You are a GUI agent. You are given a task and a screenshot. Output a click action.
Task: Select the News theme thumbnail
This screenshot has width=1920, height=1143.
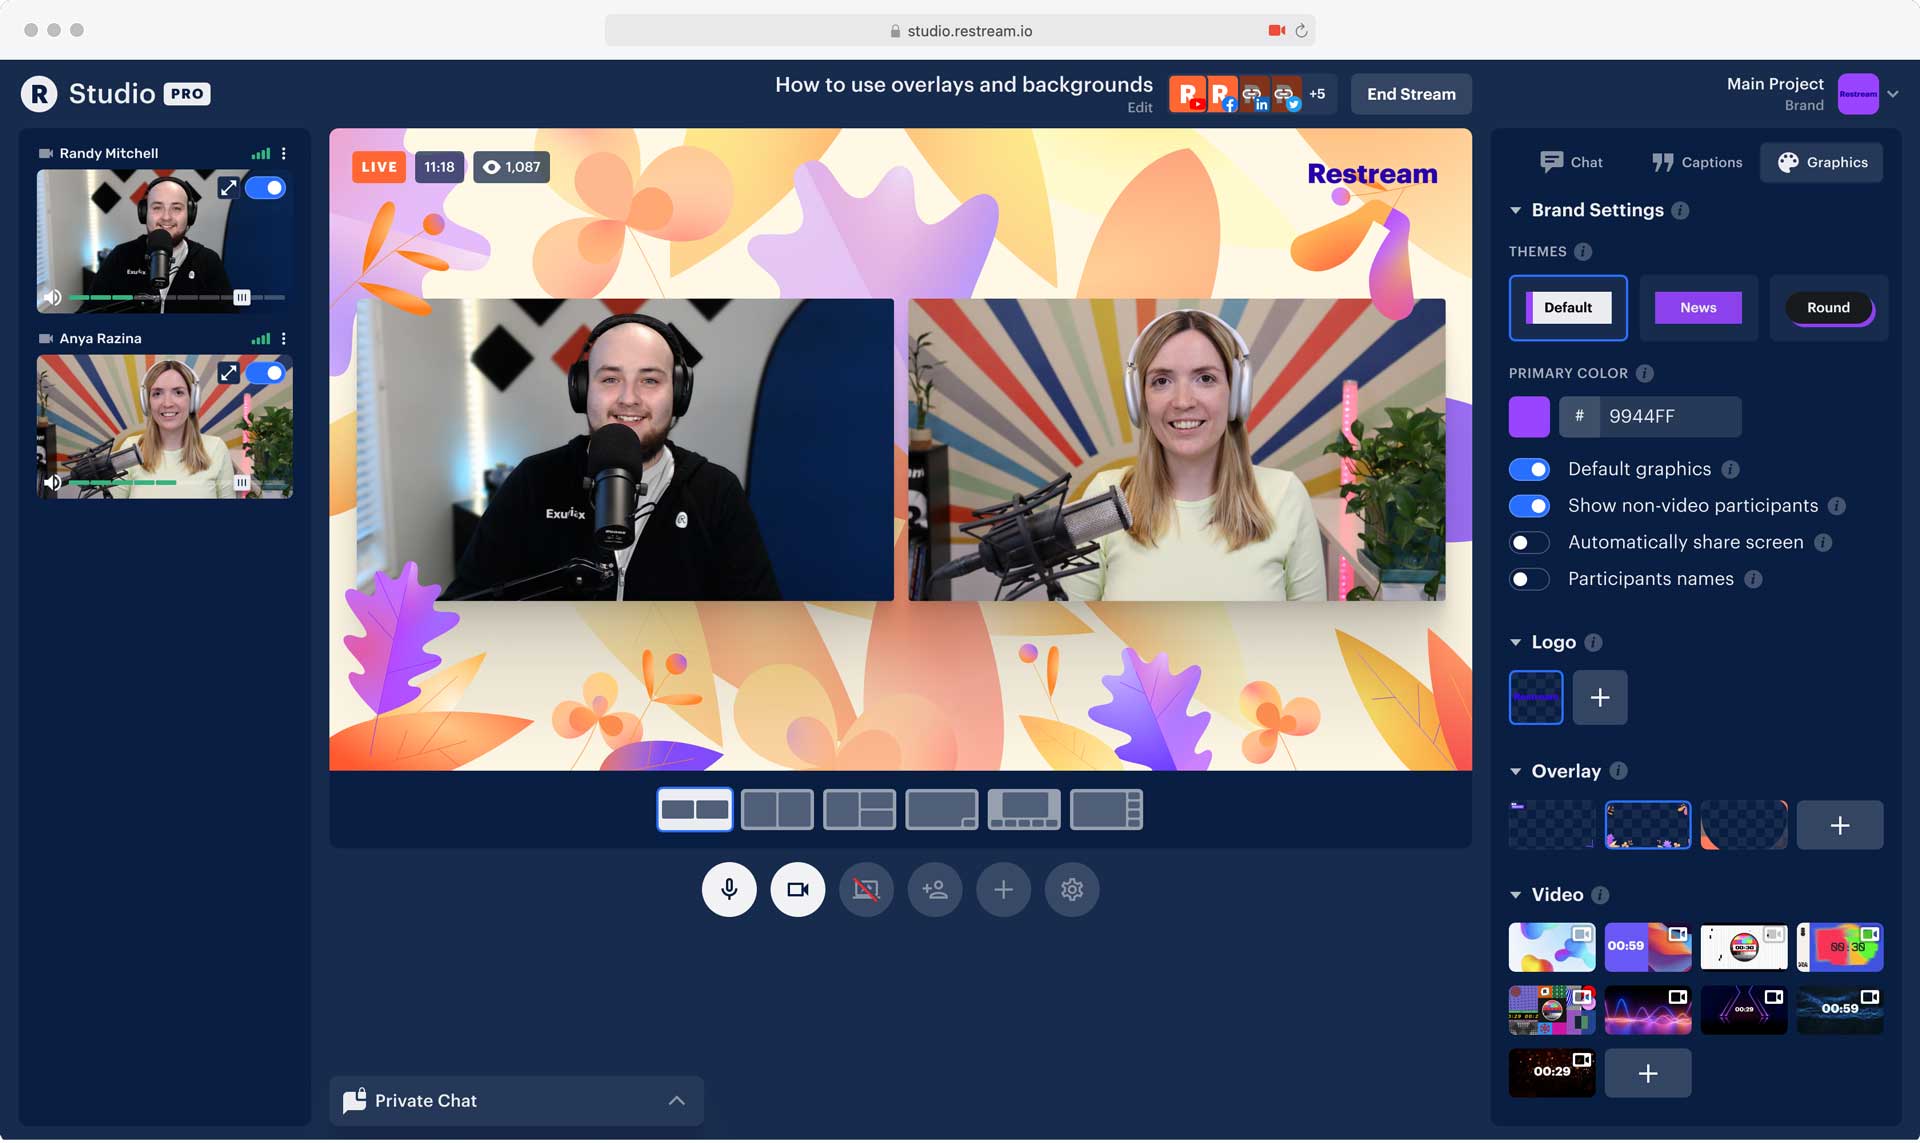point(1698,308)
